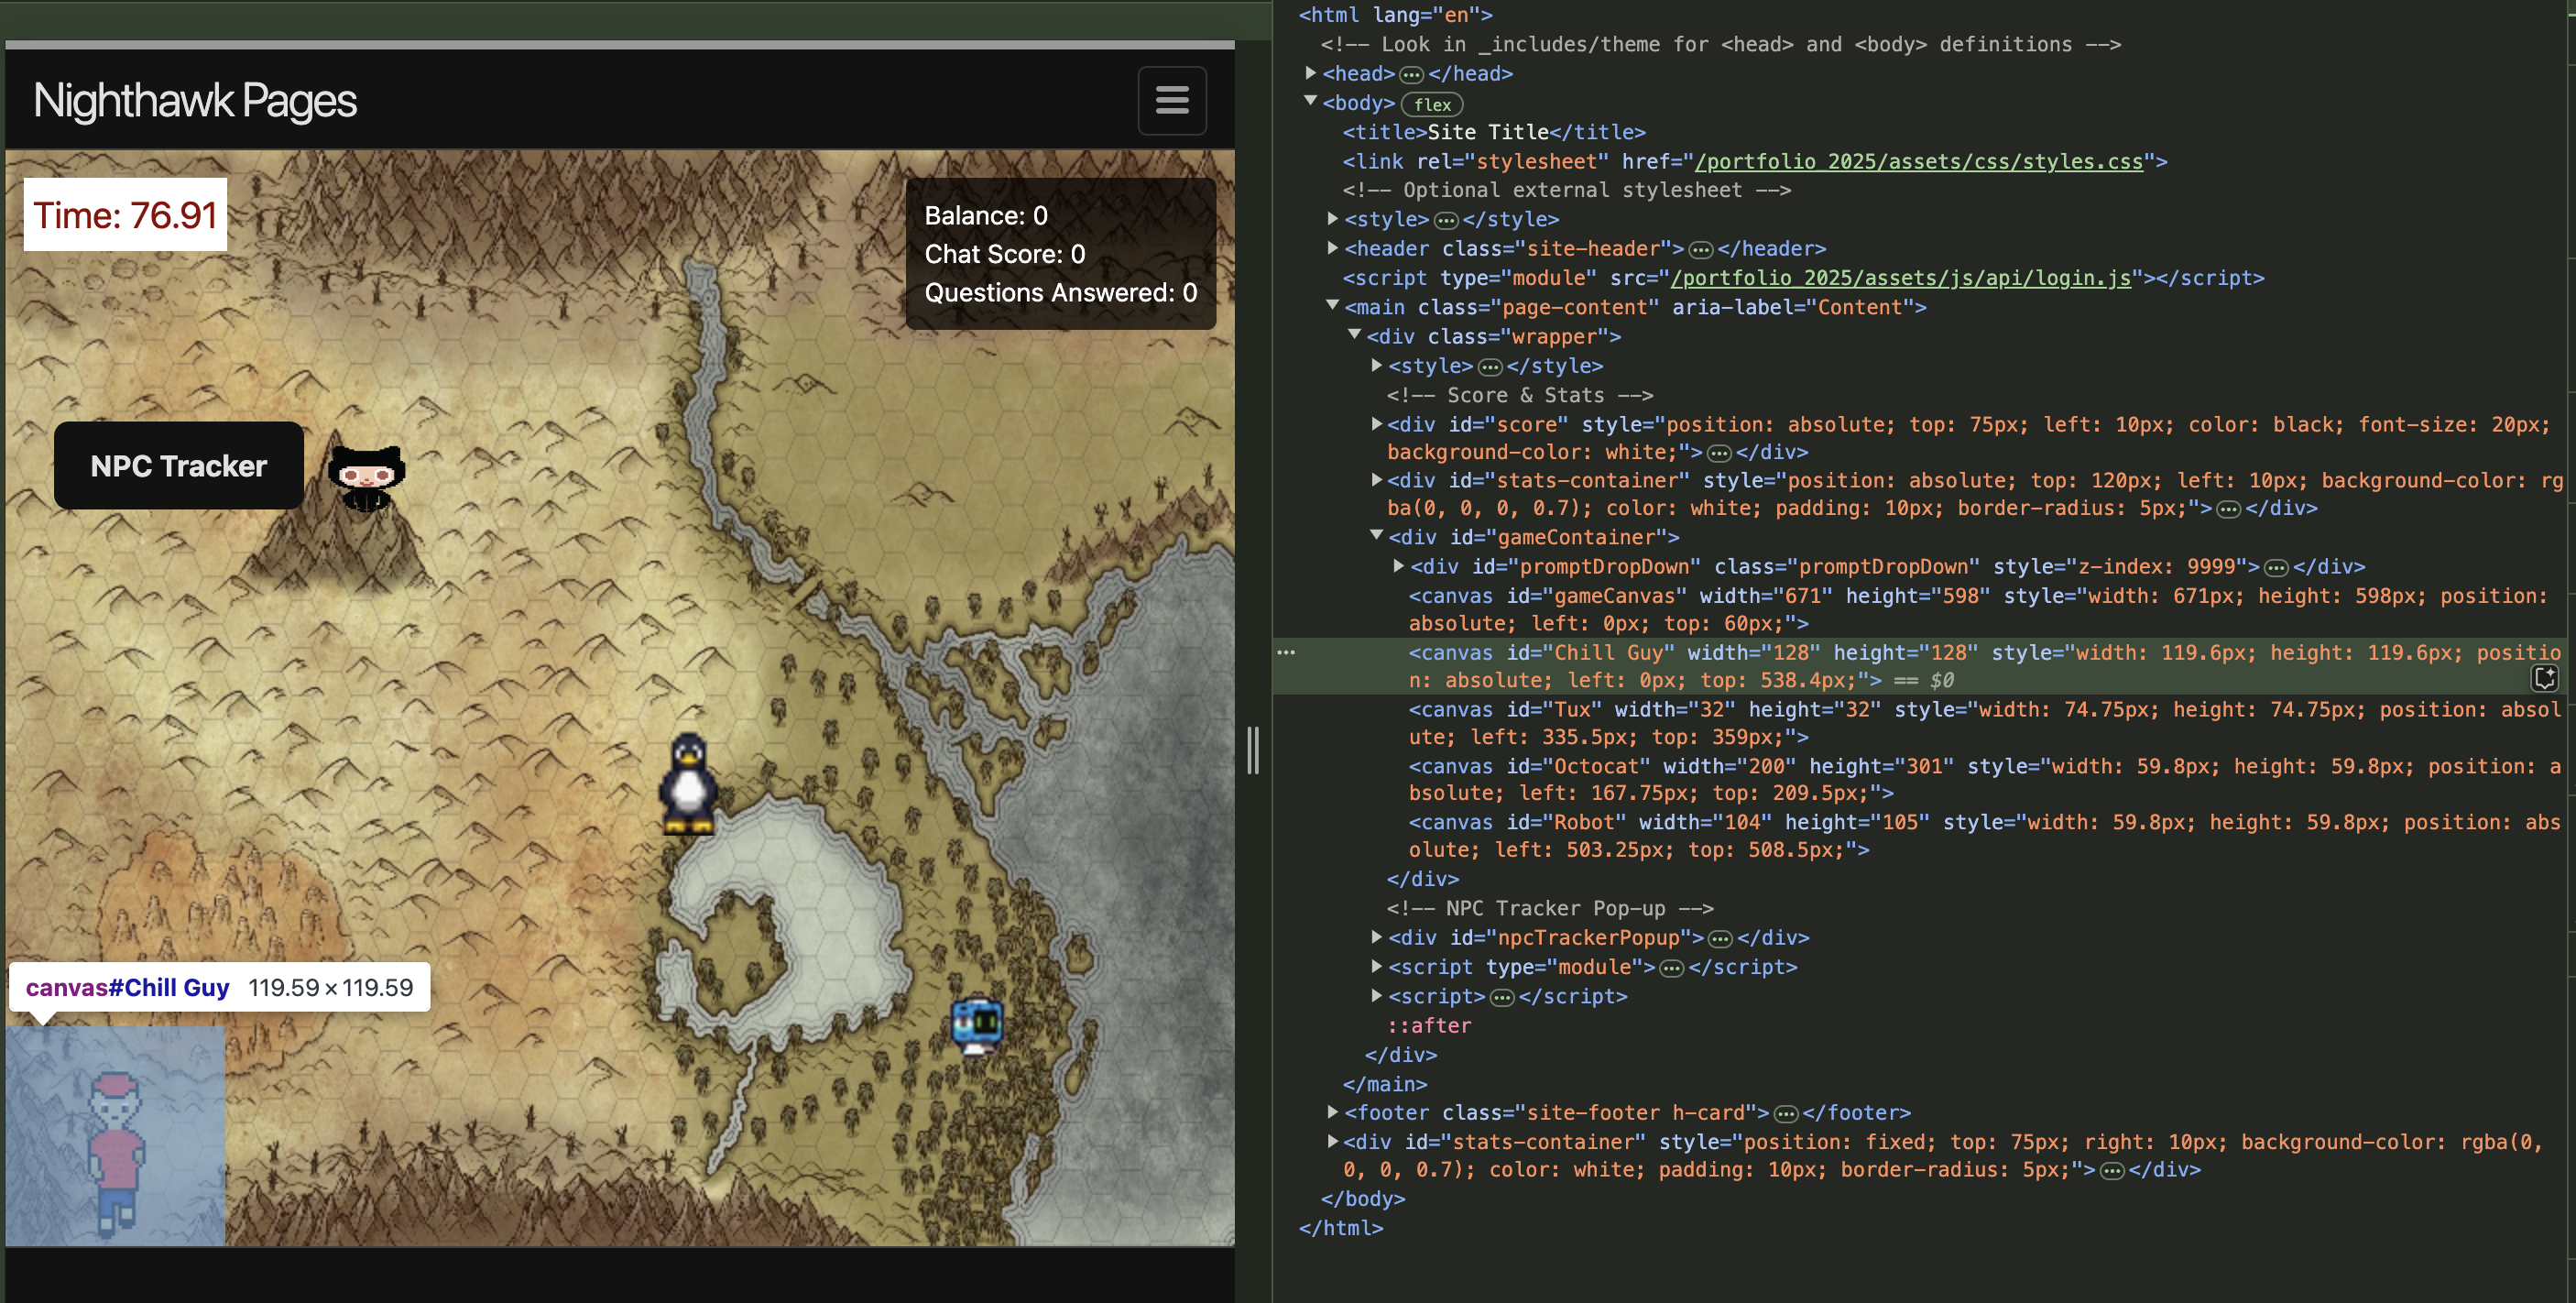
Task: Click the panel divider drag handle
Action: click(x=1252, y=750)
